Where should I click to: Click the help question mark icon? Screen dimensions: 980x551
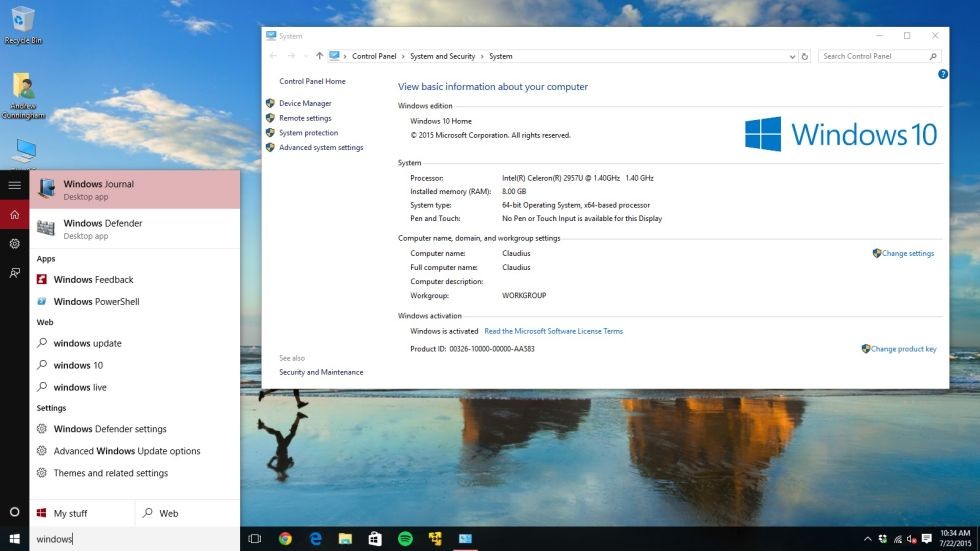pyautogui.click(x=942, y=74)
